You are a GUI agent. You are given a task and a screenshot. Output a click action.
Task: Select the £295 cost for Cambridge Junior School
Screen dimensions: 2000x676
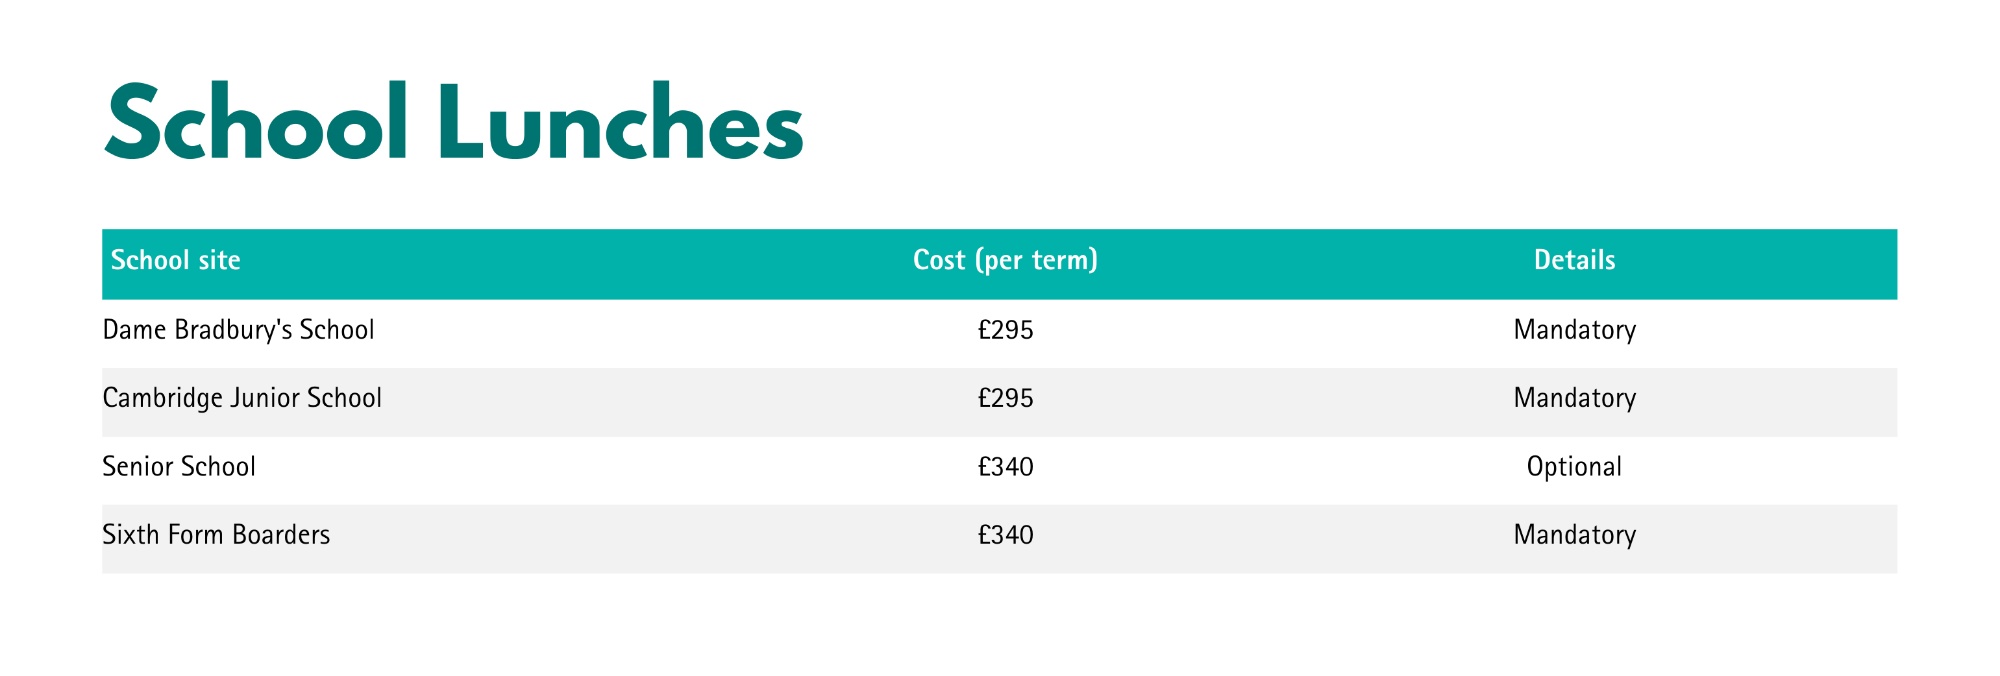[1005, 398]
